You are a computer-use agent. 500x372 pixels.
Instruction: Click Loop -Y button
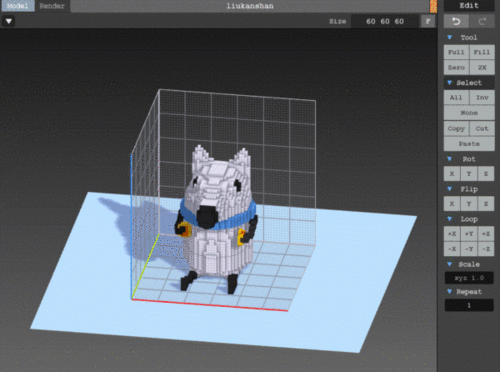click(x=469, y=249)
